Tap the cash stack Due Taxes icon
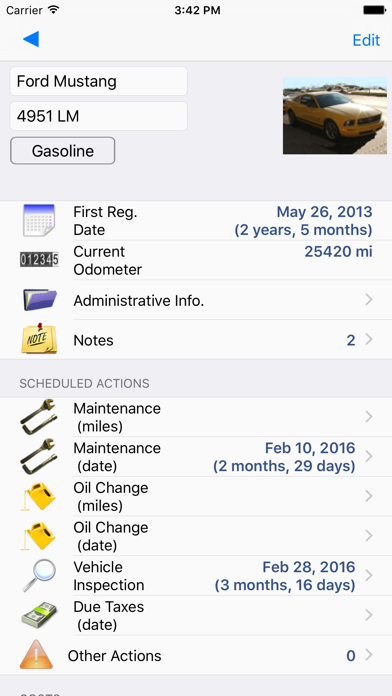 coord(39,615)
